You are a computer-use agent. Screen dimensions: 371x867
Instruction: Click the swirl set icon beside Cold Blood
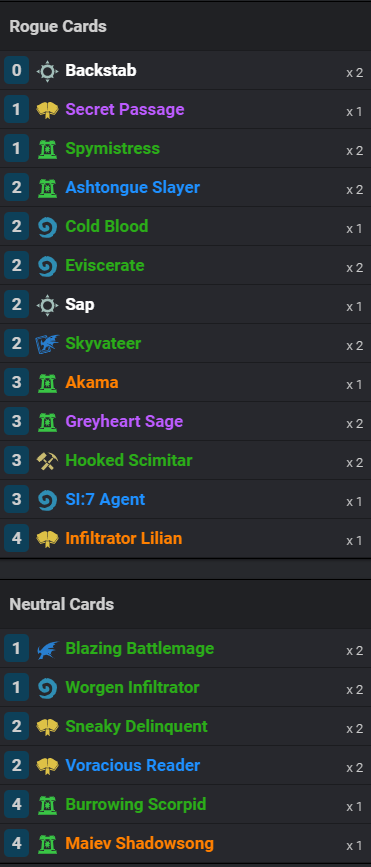click(x=47, y=227)
